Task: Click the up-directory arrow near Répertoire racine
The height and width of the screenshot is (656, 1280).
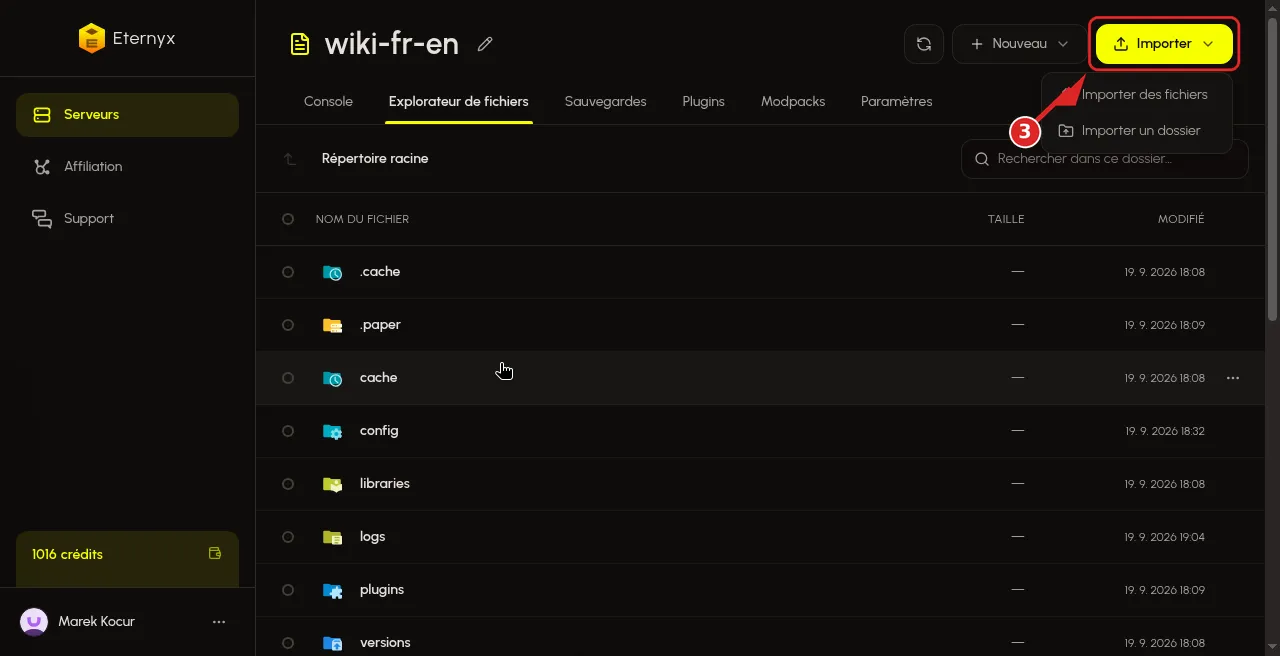Action: [289, 159]
